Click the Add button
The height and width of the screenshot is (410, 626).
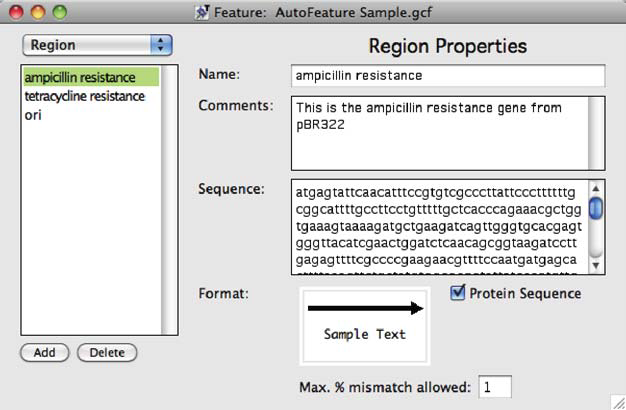[x=45, y=353]
